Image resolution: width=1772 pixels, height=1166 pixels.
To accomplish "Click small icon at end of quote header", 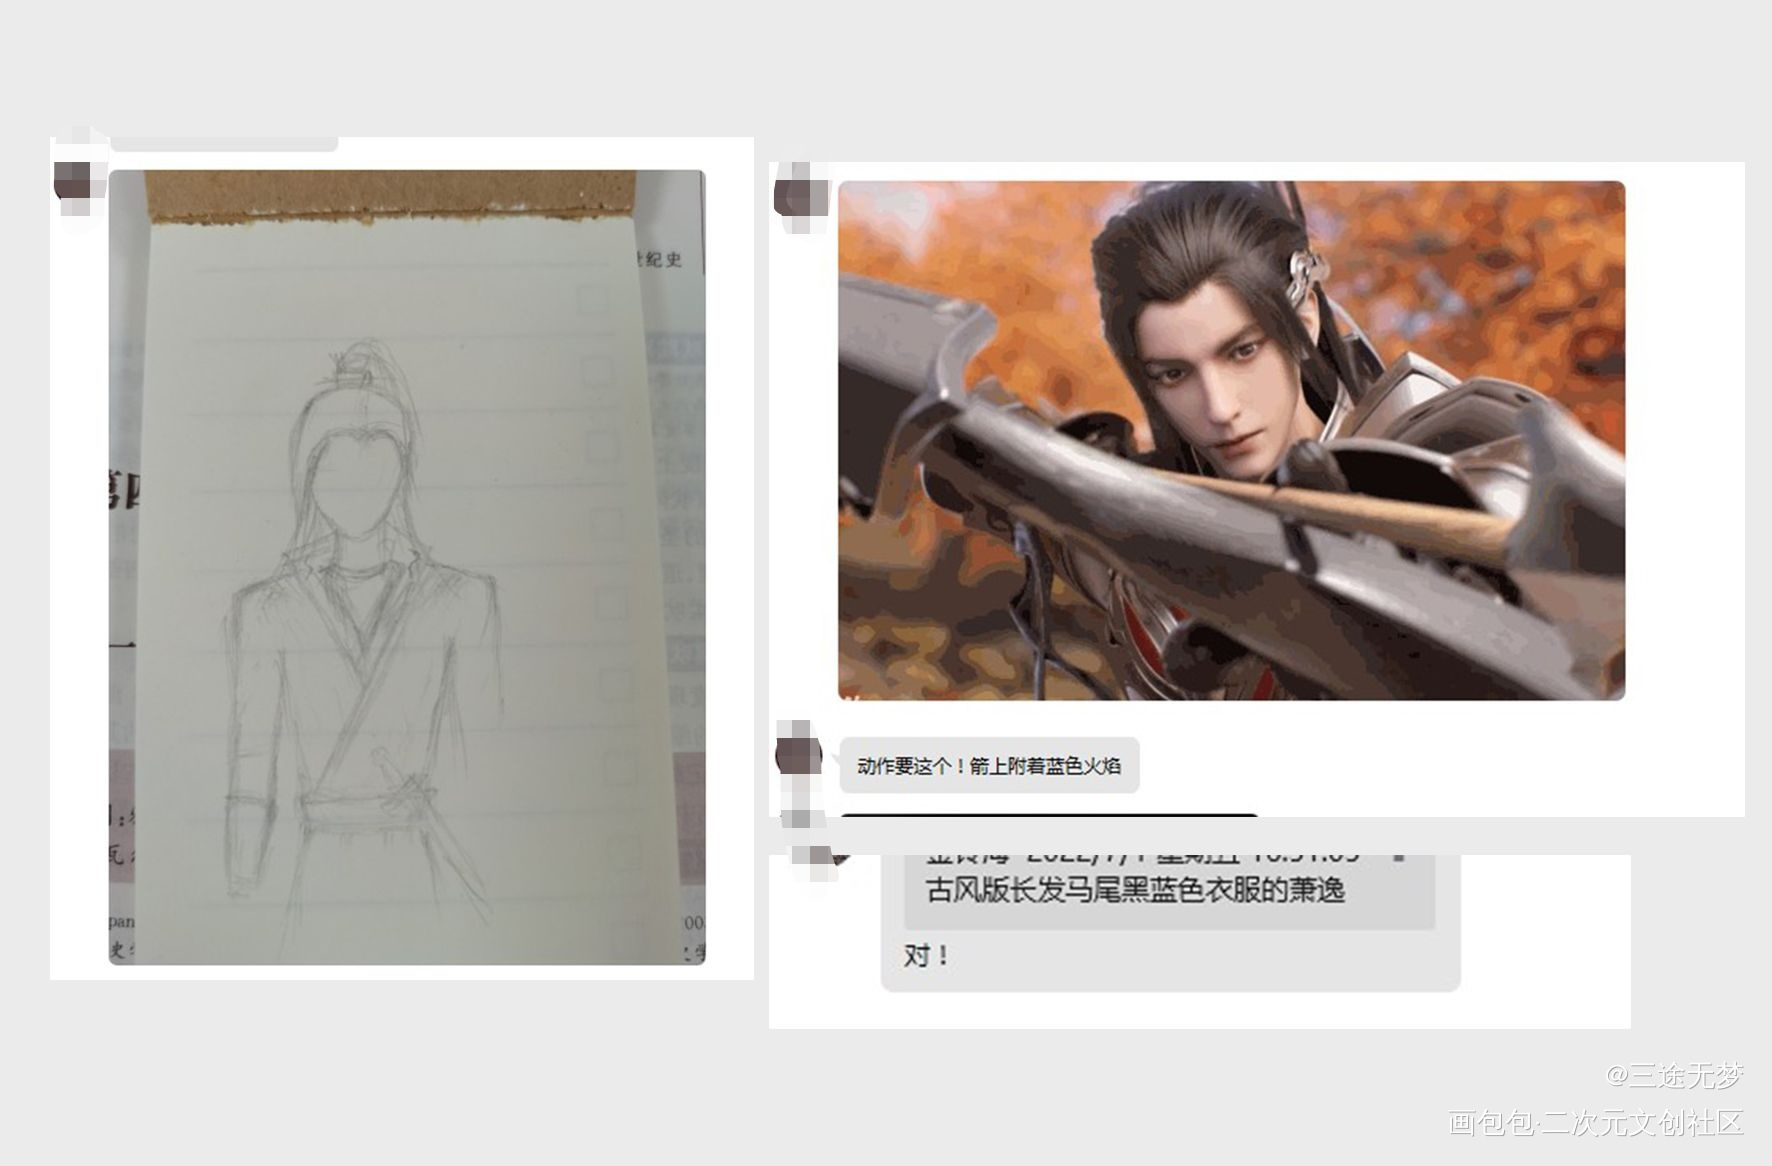I will [x=1400, y=857].
